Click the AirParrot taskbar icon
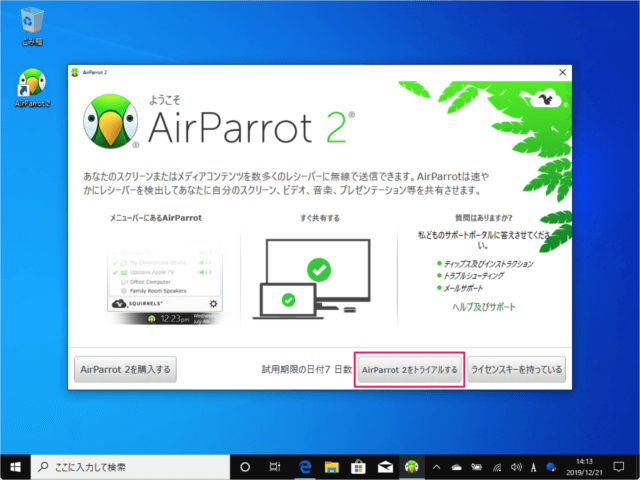 tap(411, 467)
